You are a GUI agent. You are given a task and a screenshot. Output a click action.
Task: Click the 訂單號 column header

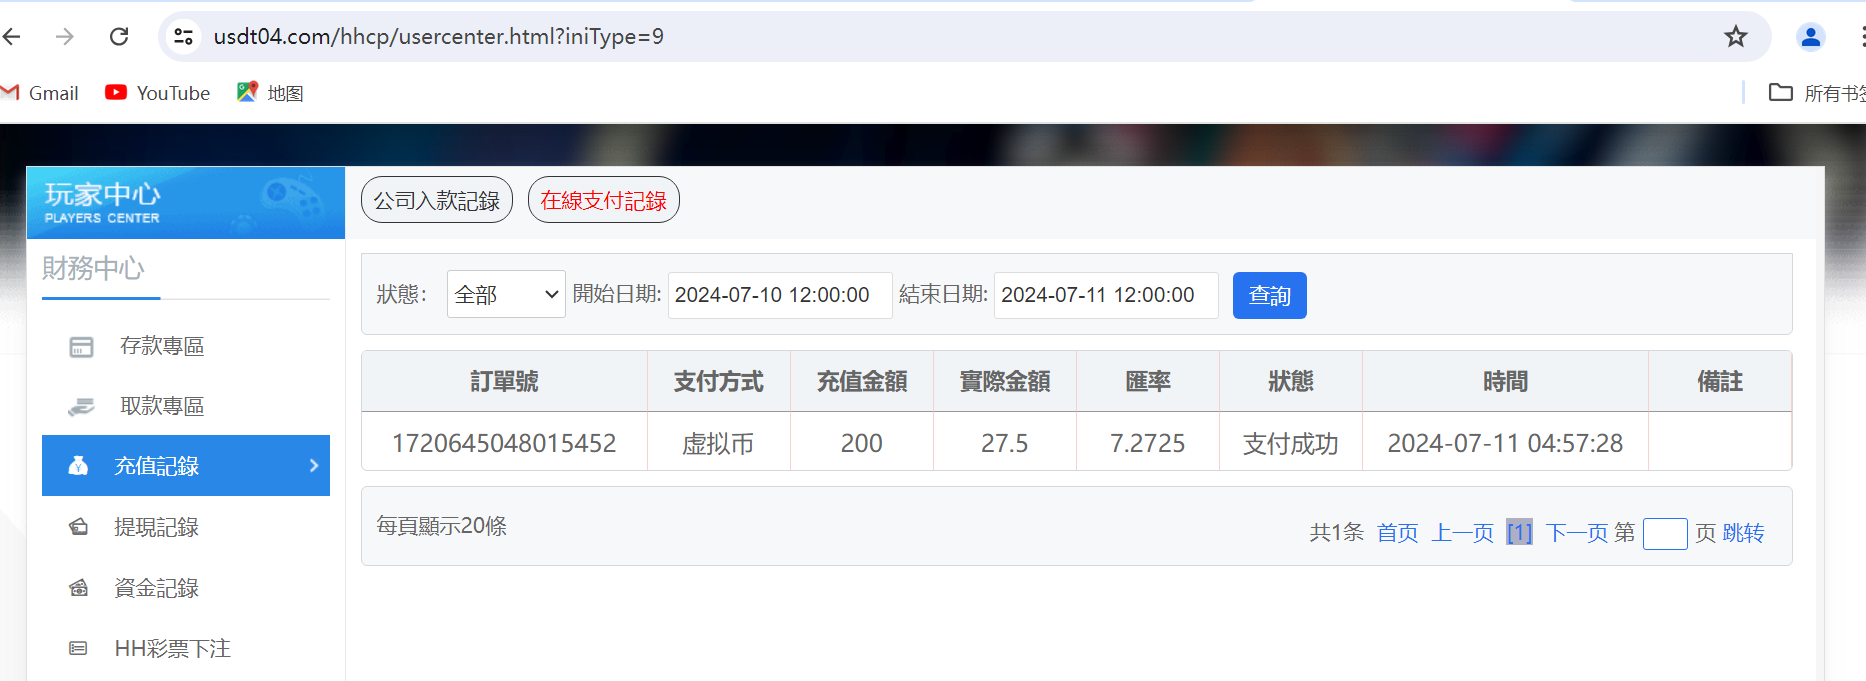pos(504,381)
